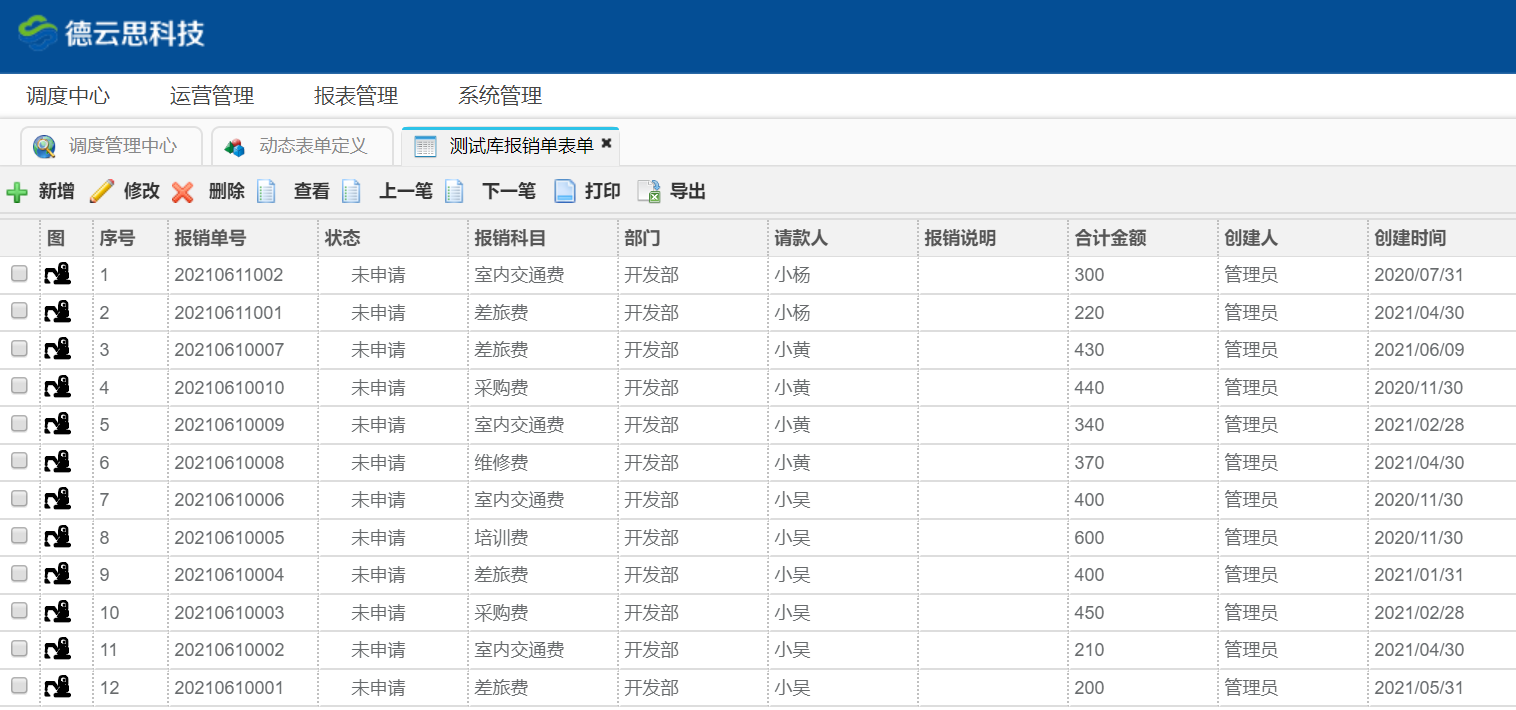
Task: Expand the 报表管理 menu
Action: [x=356, y=96]
